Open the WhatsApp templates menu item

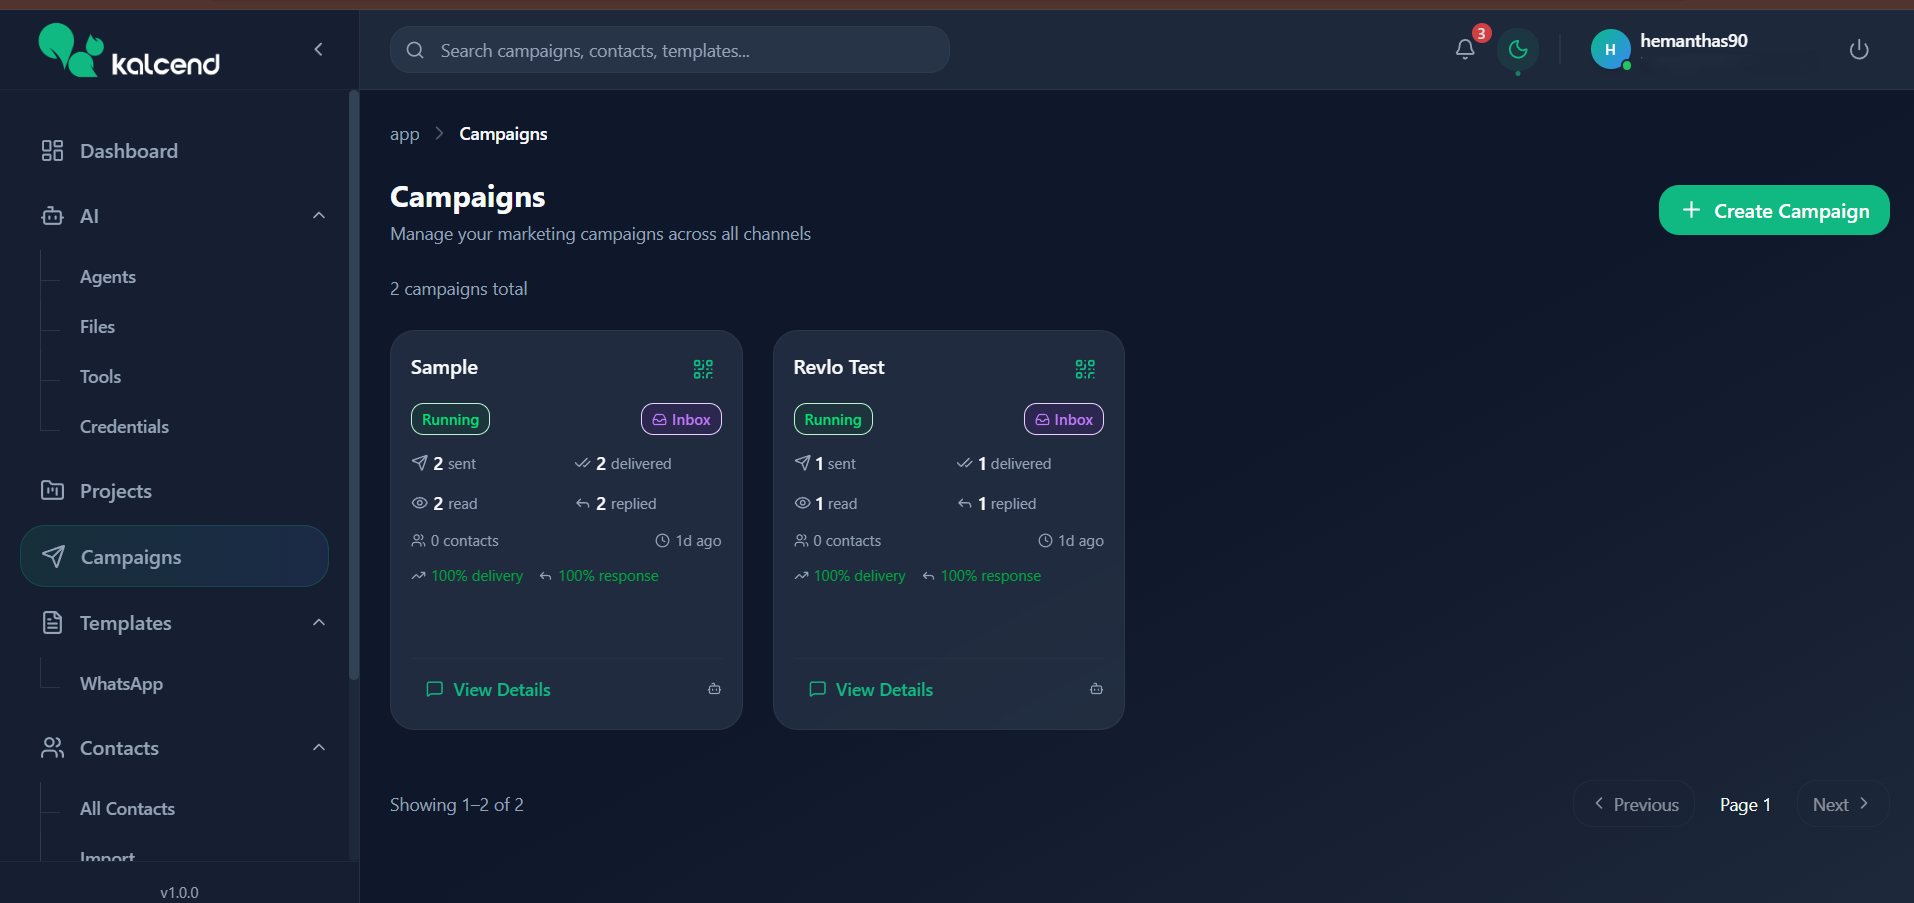pos(121,683)
